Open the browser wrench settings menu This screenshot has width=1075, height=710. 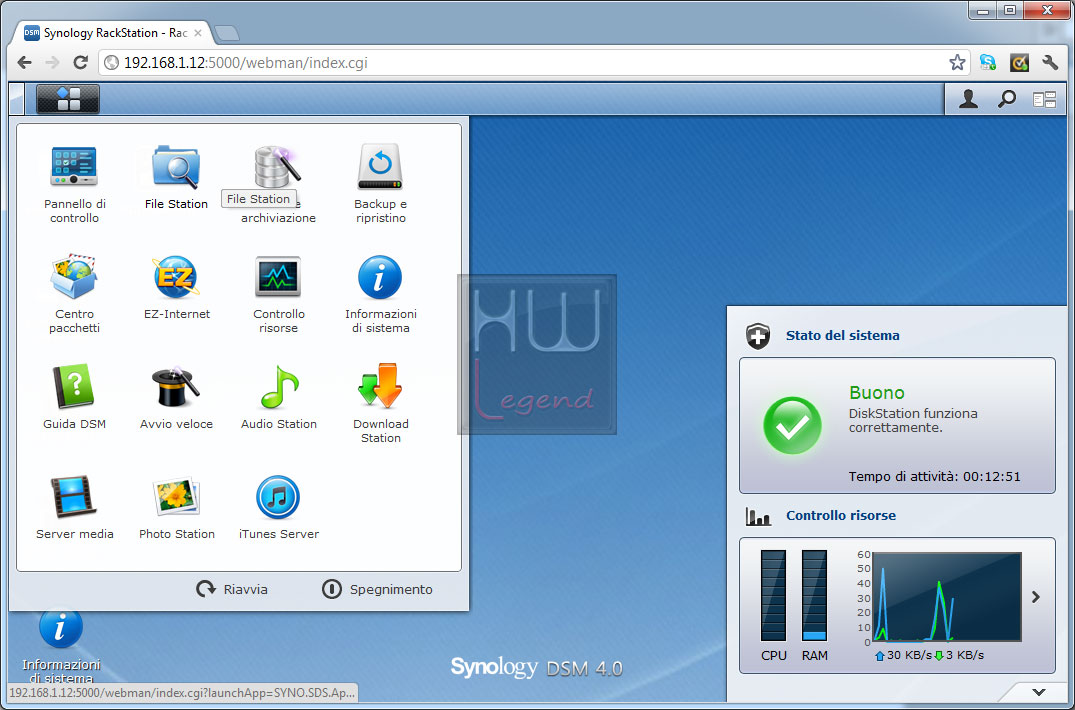tap(1050, 62)
